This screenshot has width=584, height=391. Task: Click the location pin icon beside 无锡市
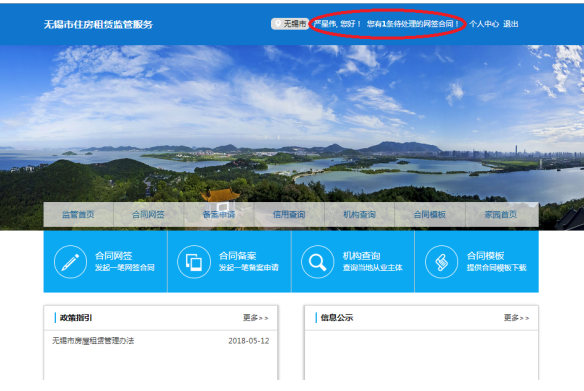coord(278,24)
